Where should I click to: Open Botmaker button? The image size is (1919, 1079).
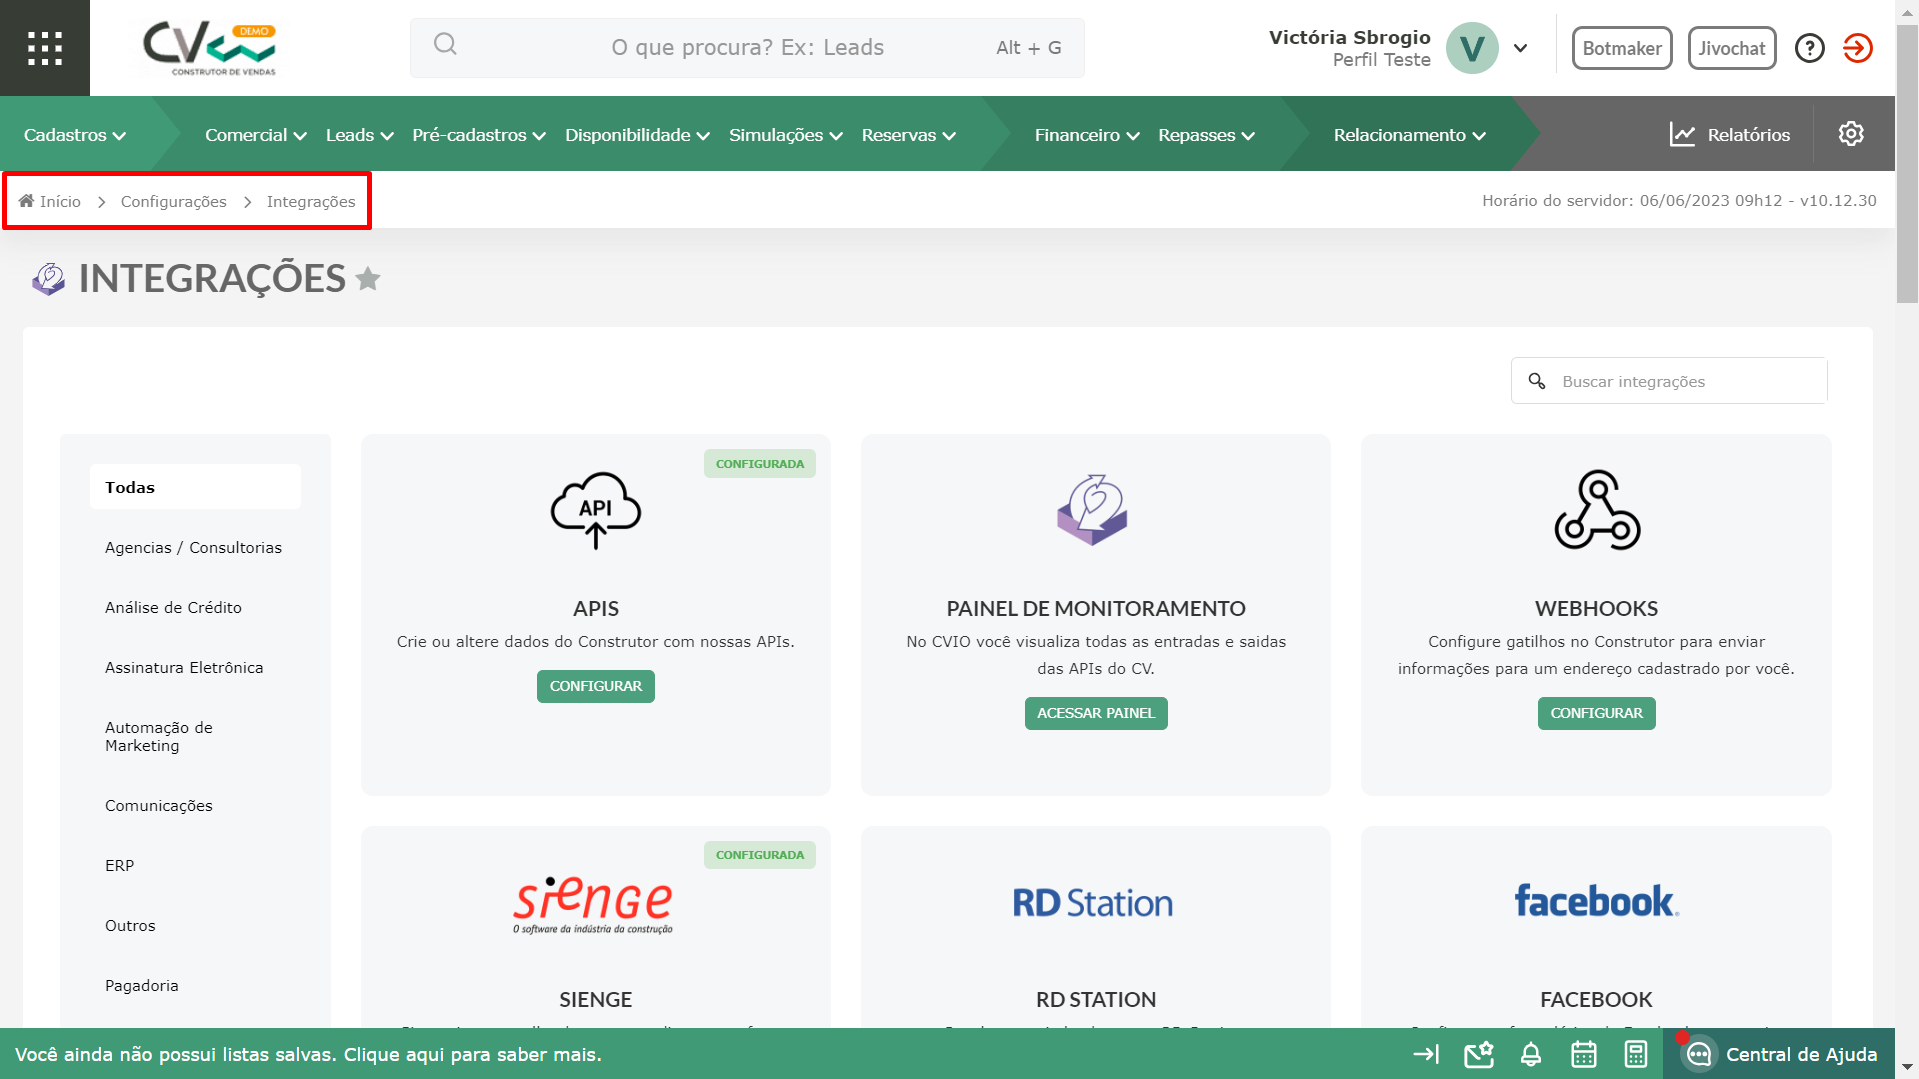coord(1622,48)
